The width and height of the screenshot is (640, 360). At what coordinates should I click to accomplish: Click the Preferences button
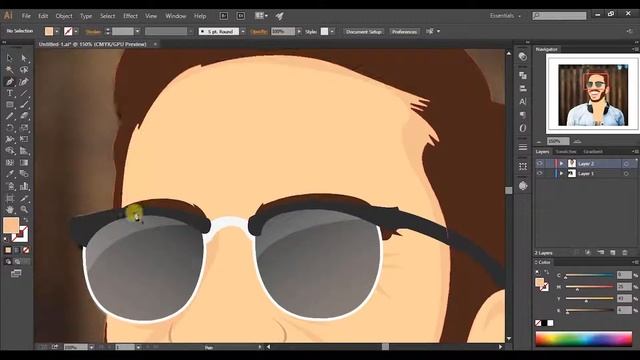coord(404,31)
